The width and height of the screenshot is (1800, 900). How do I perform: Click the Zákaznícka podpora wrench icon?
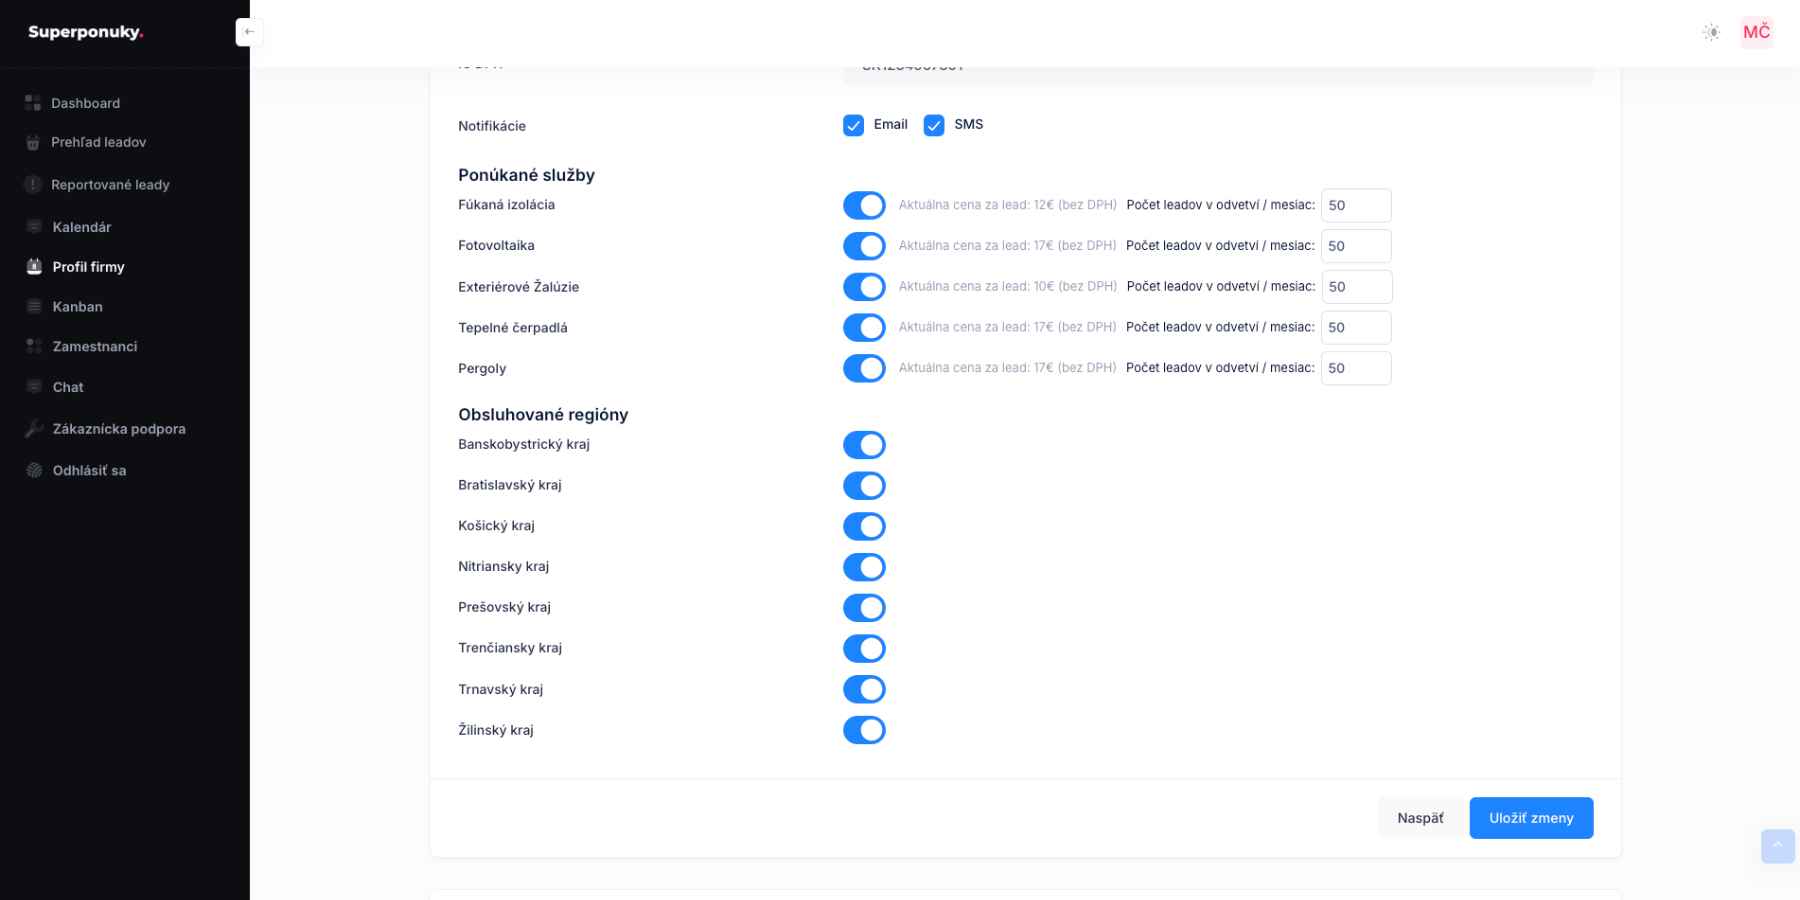(x=34, y=429)
